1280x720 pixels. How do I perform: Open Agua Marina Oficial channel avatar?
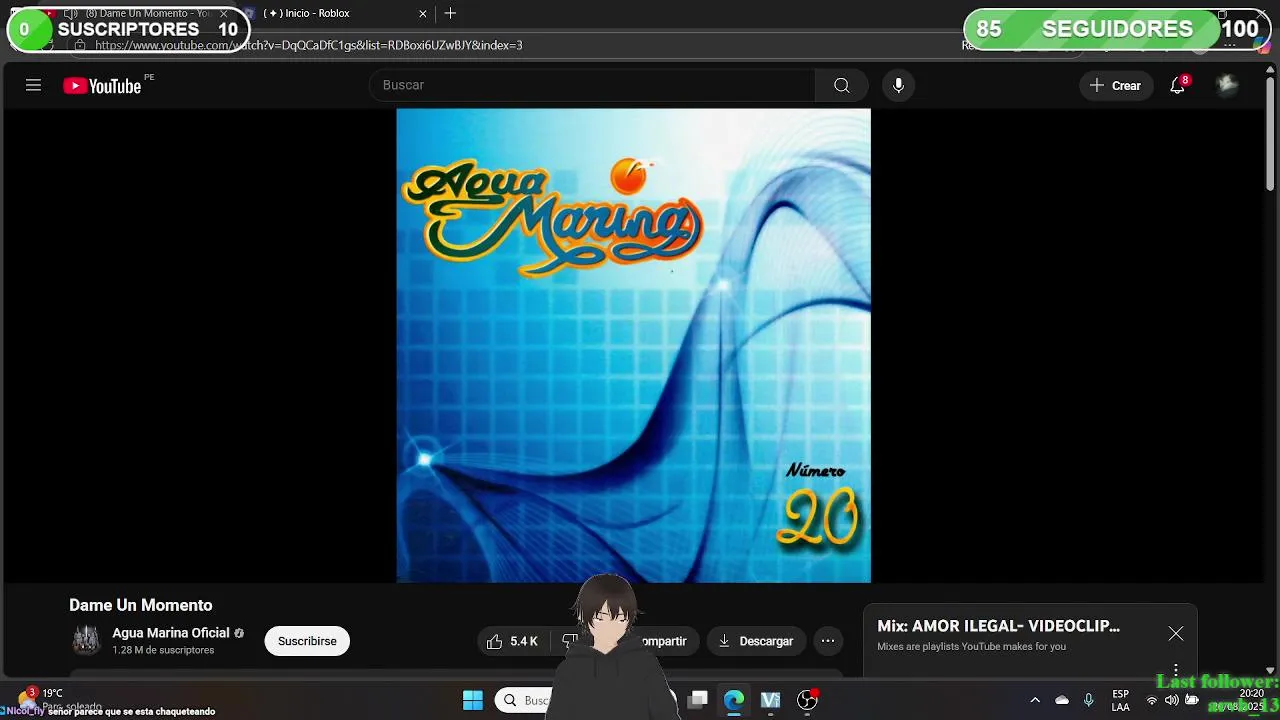[86, 640]
